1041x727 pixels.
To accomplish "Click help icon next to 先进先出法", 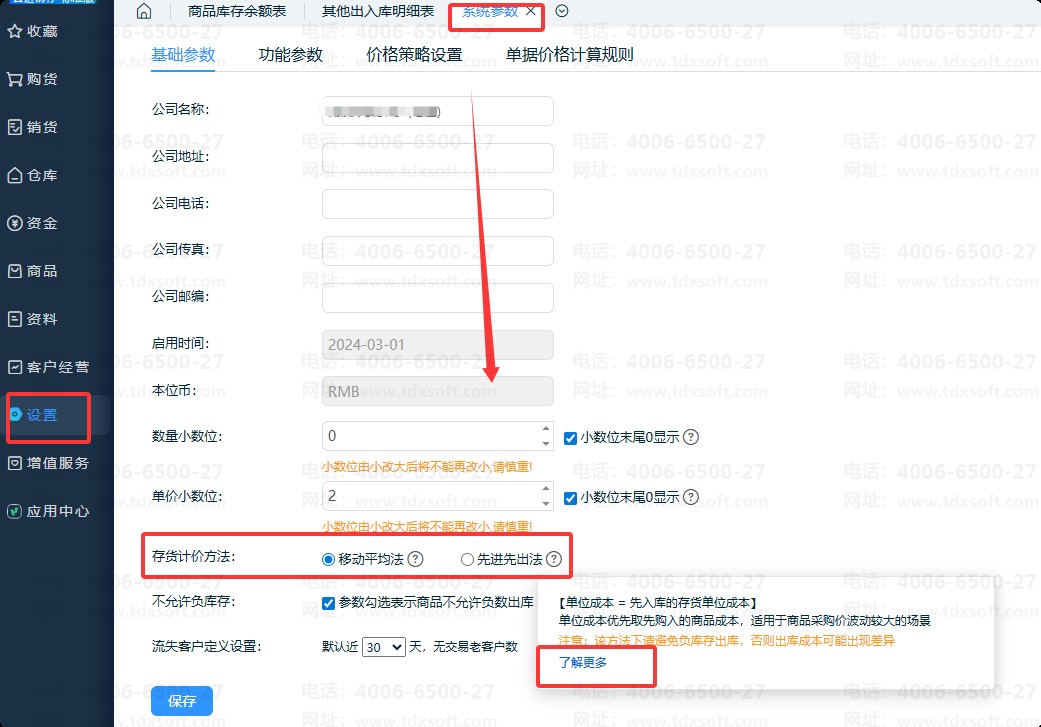I will tap(554, 560).
